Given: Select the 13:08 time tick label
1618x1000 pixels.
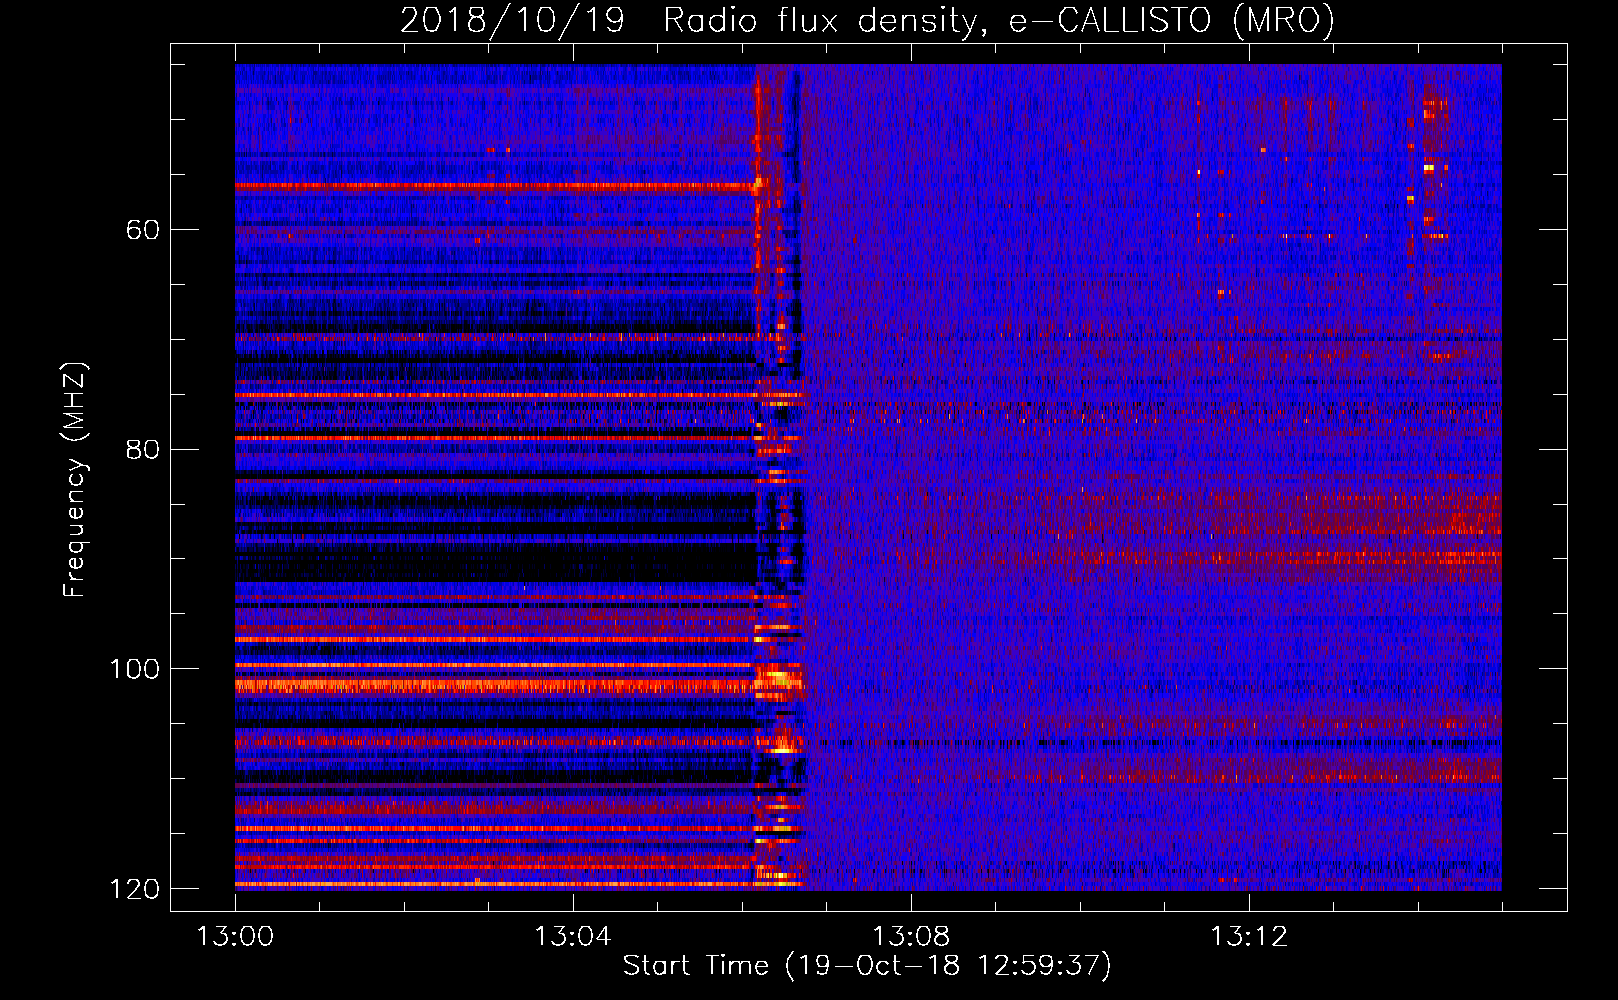Looking at the screenshot, I should tap(911, 937).
